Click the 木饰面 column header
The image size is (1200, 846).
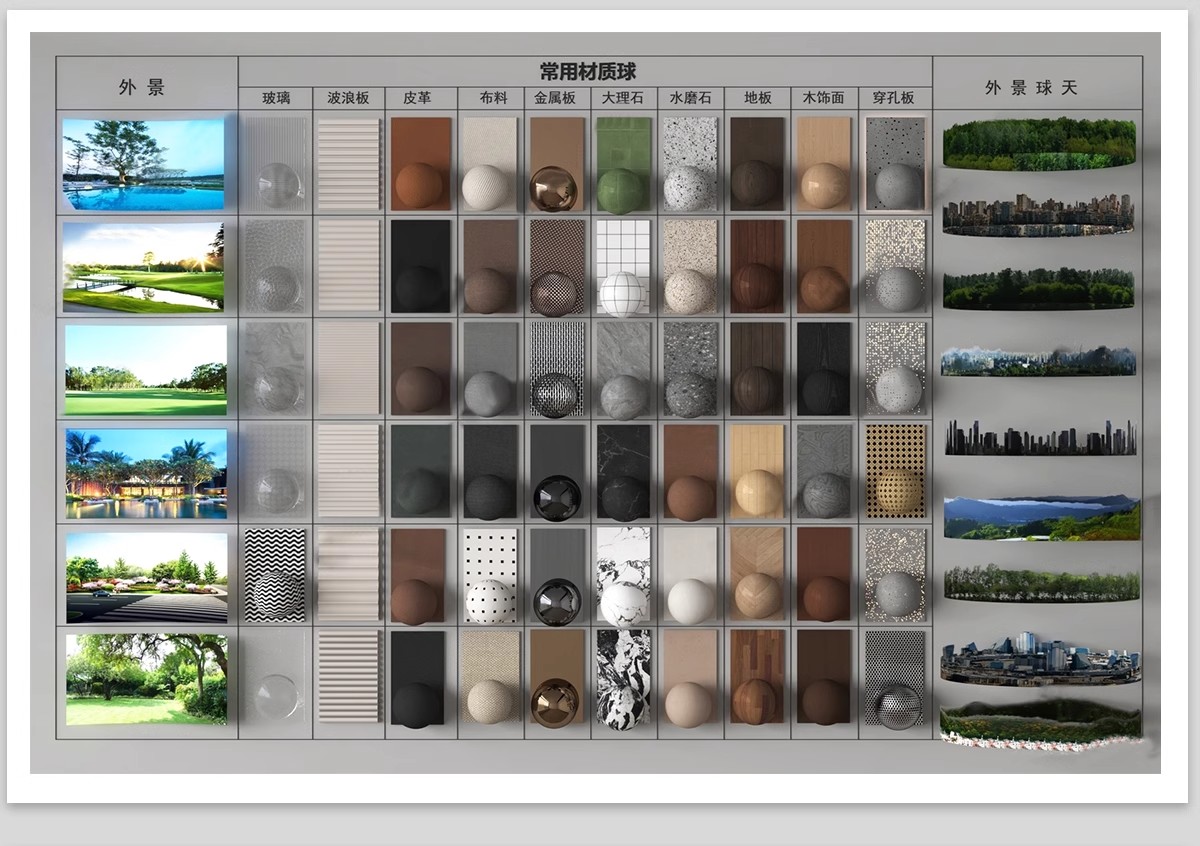pyautogui.click(x=824, y=98)
